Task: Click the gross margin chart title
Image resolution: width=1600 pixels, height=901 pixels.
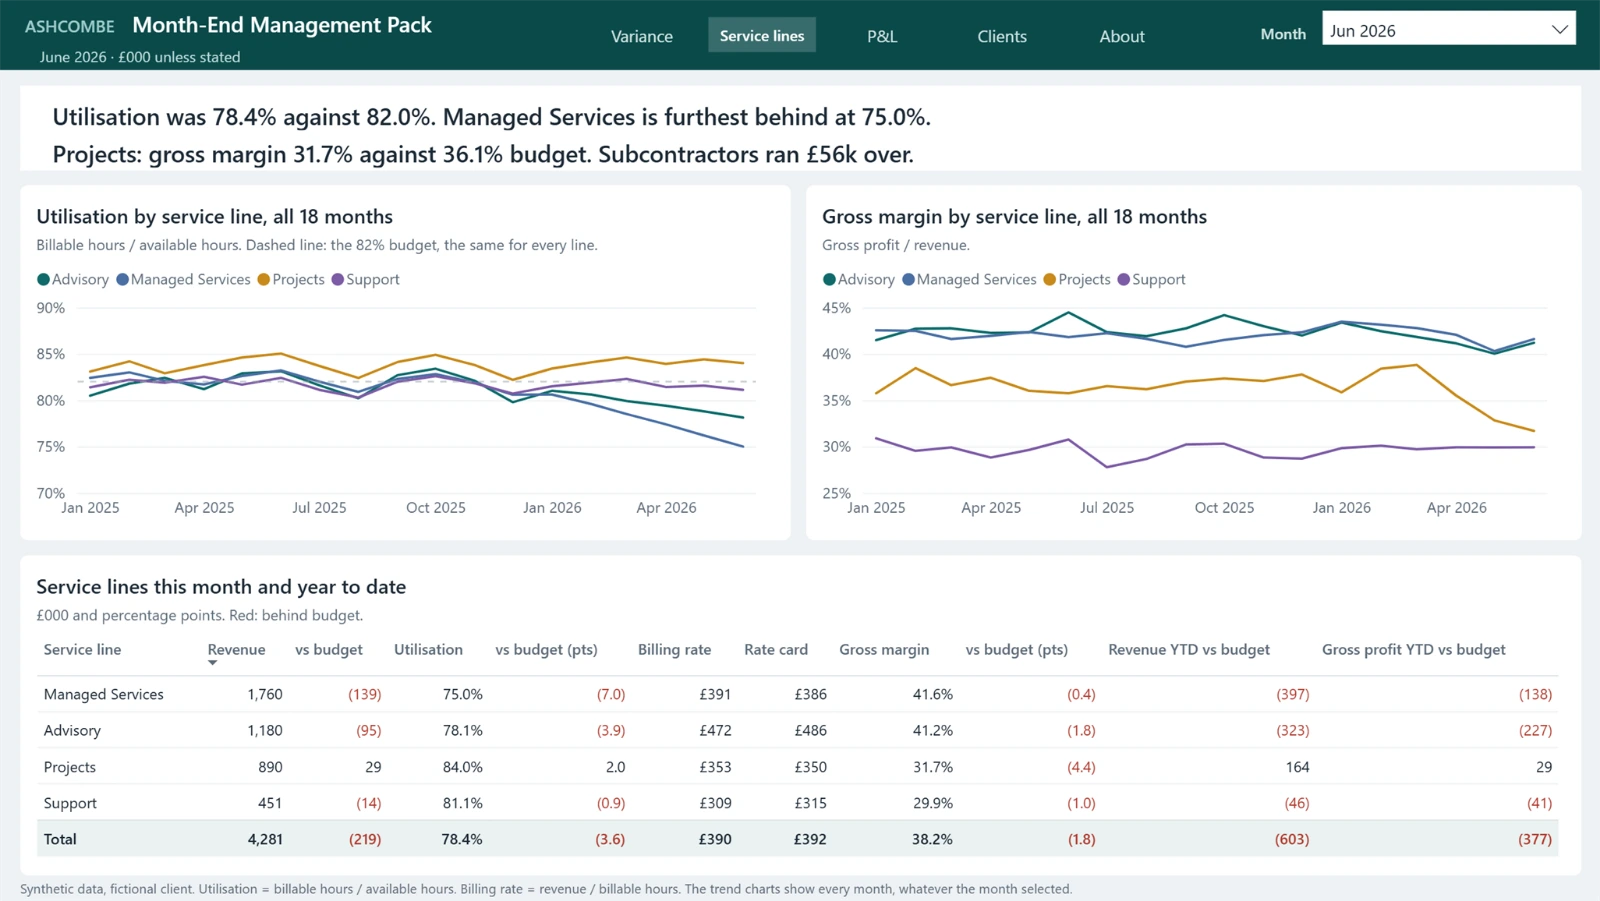Action: pos(1014,216)
